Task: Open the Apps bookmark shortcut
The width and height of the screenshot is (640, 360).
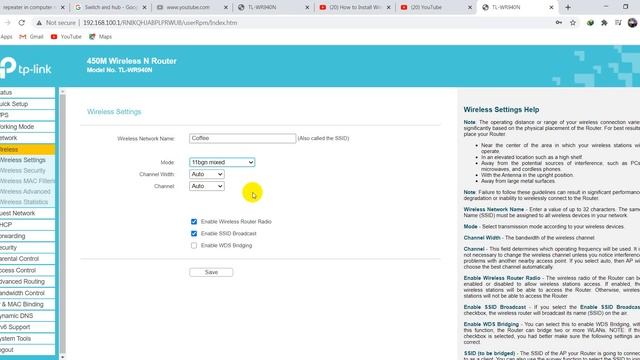Action: coord(6,37)
